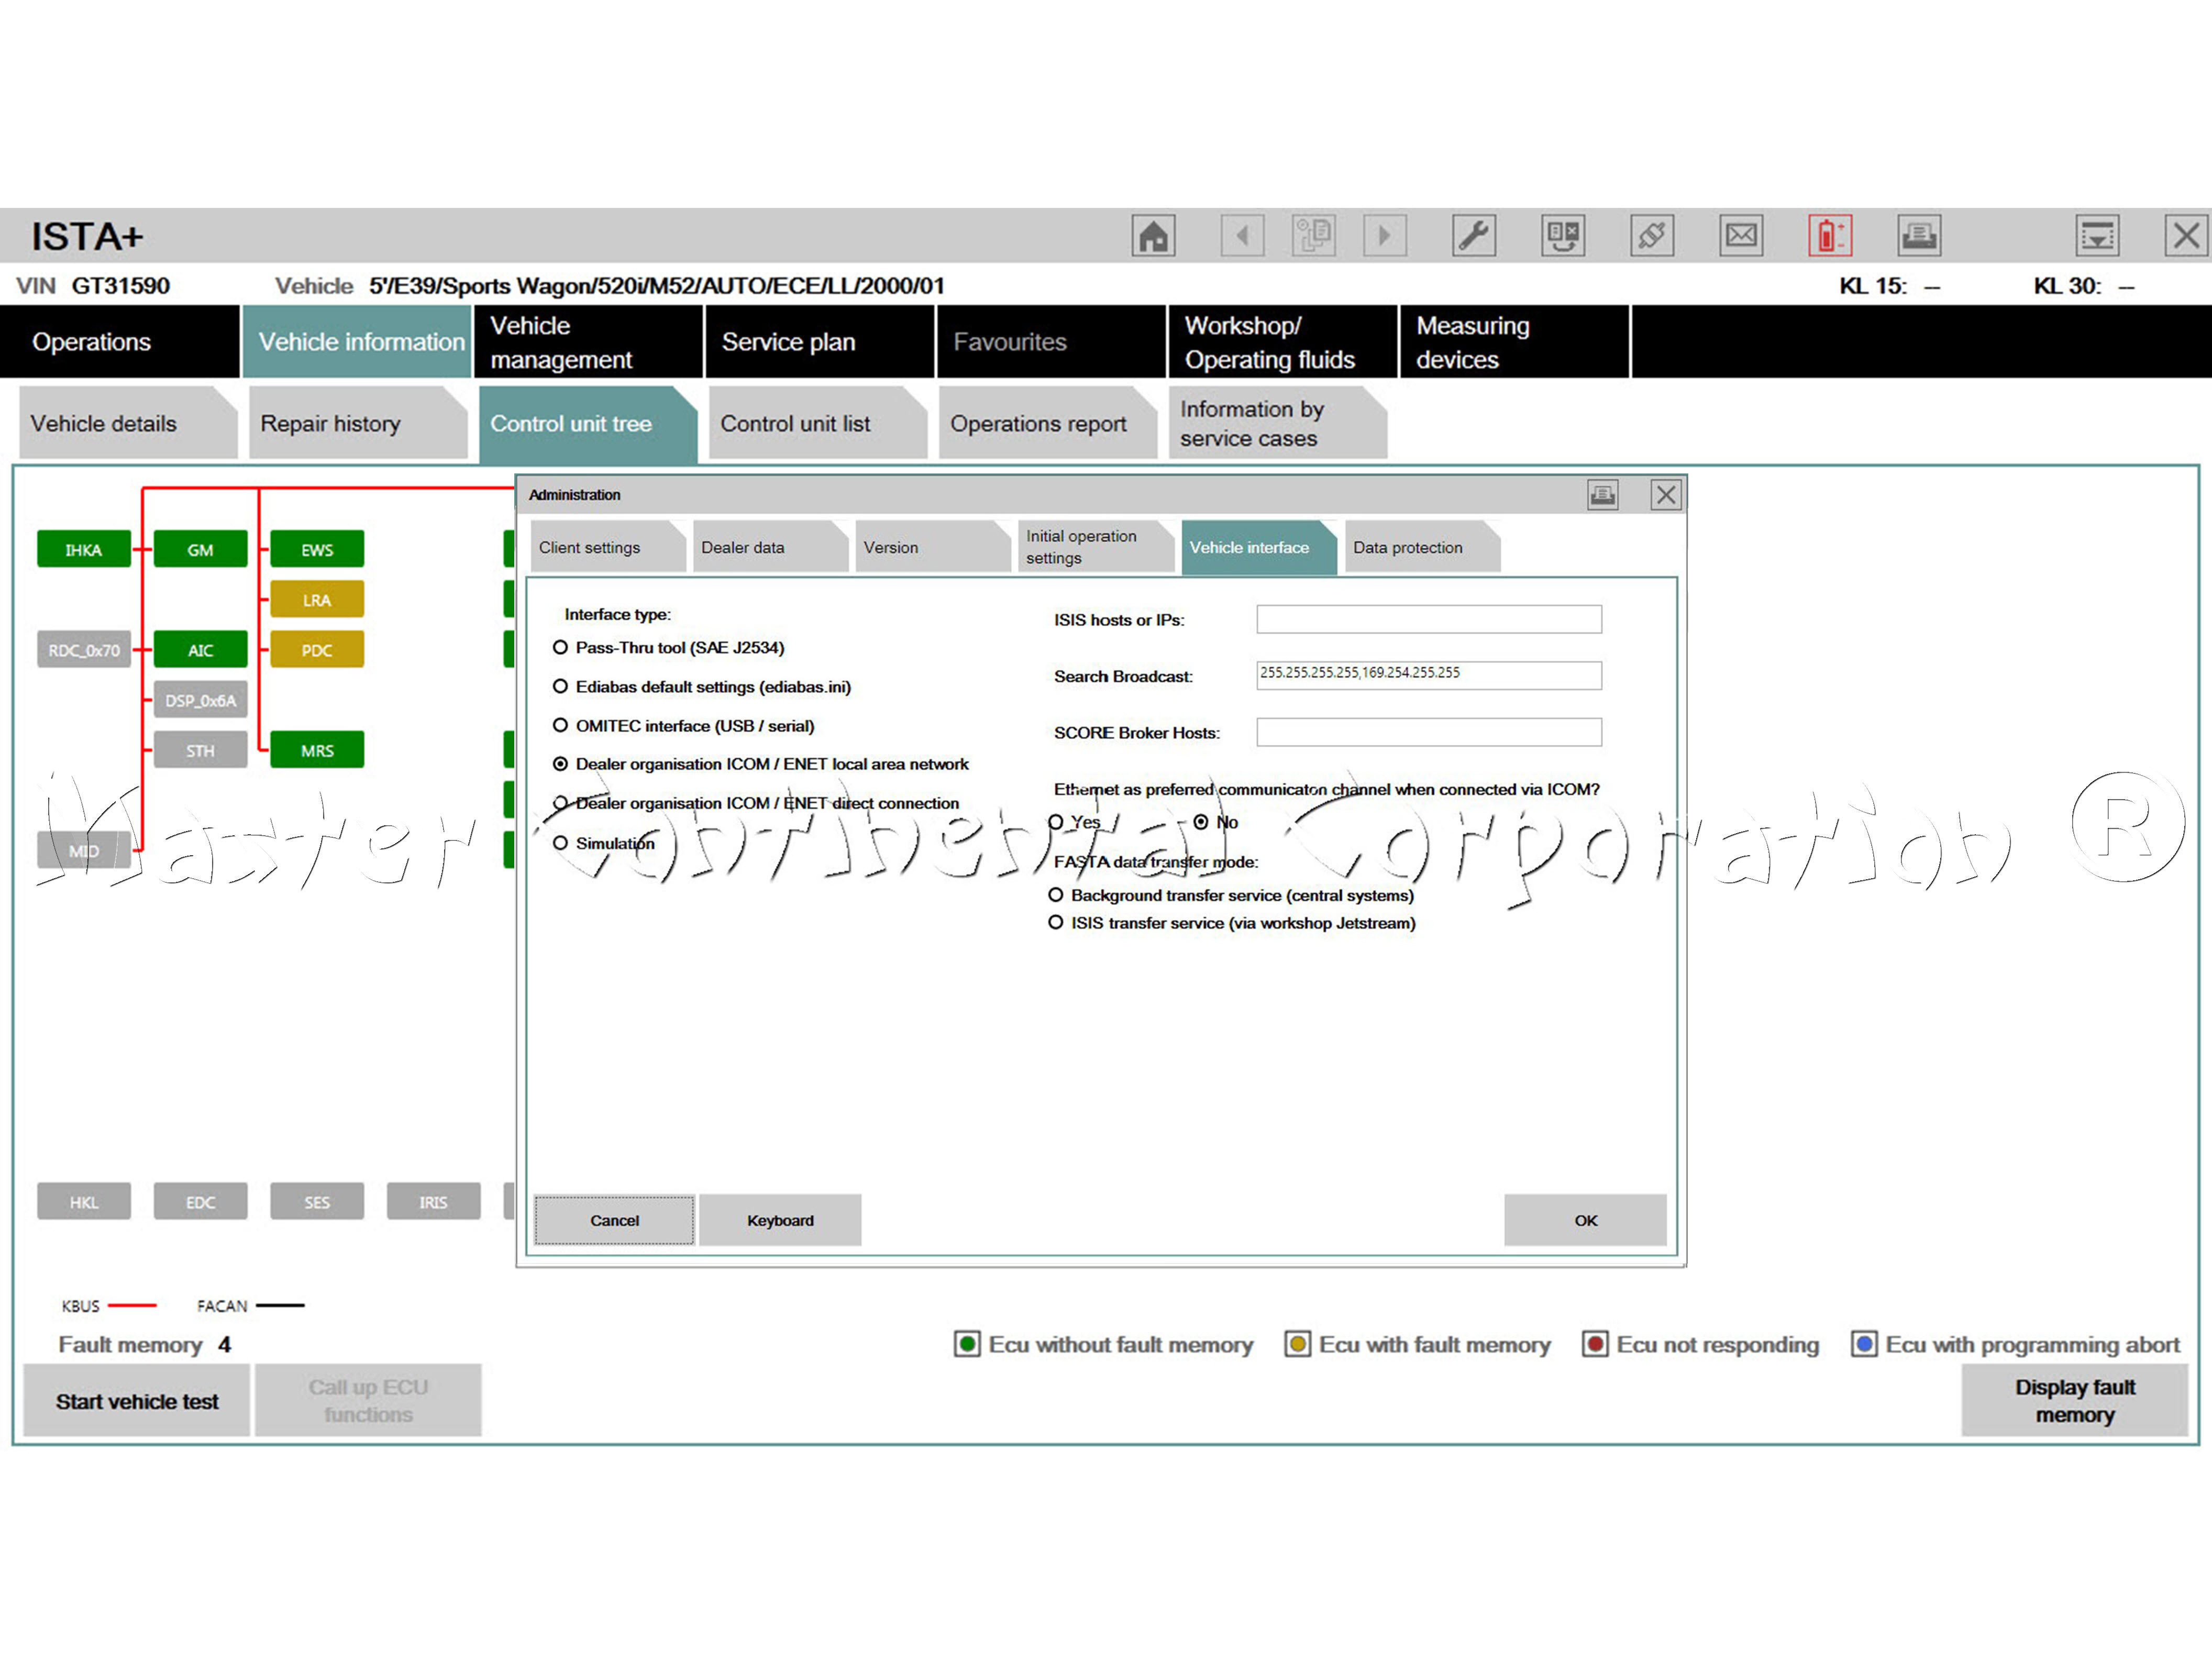Close the ISTA+ application window
This screenshot has height=1659, width=2212.
(2186, 236)
